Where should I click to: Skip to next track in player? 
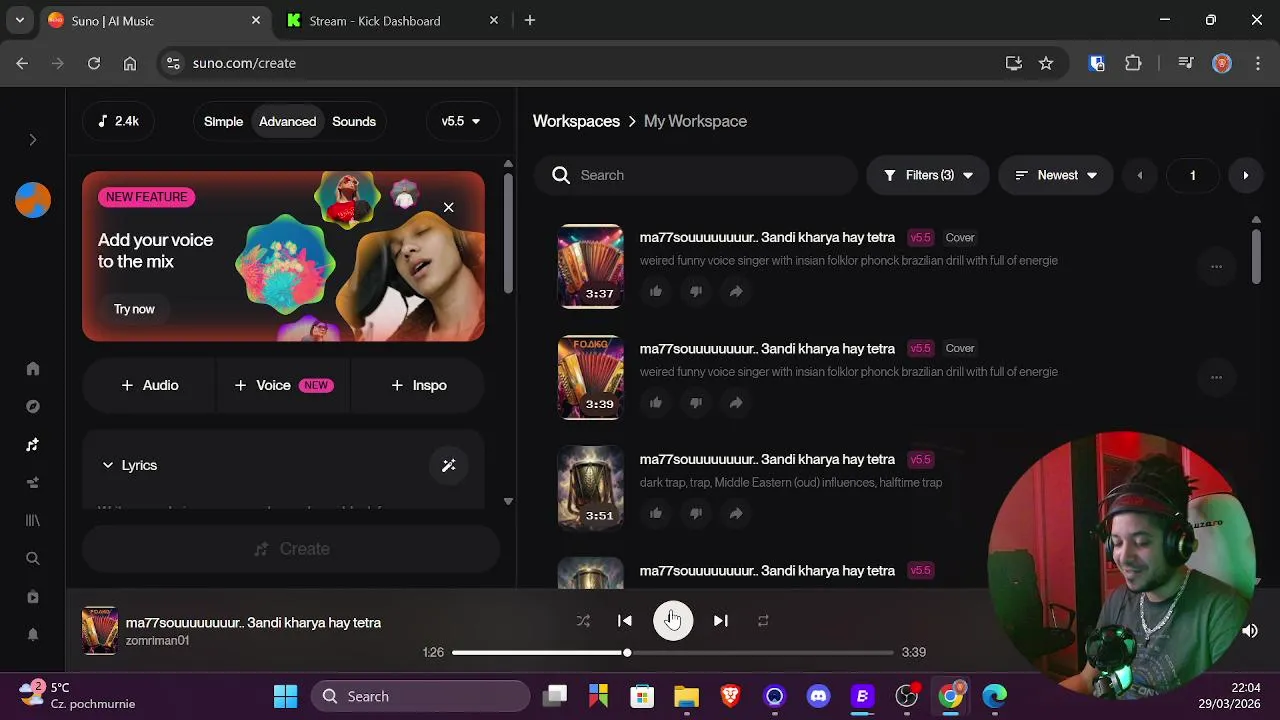point(720,621)
